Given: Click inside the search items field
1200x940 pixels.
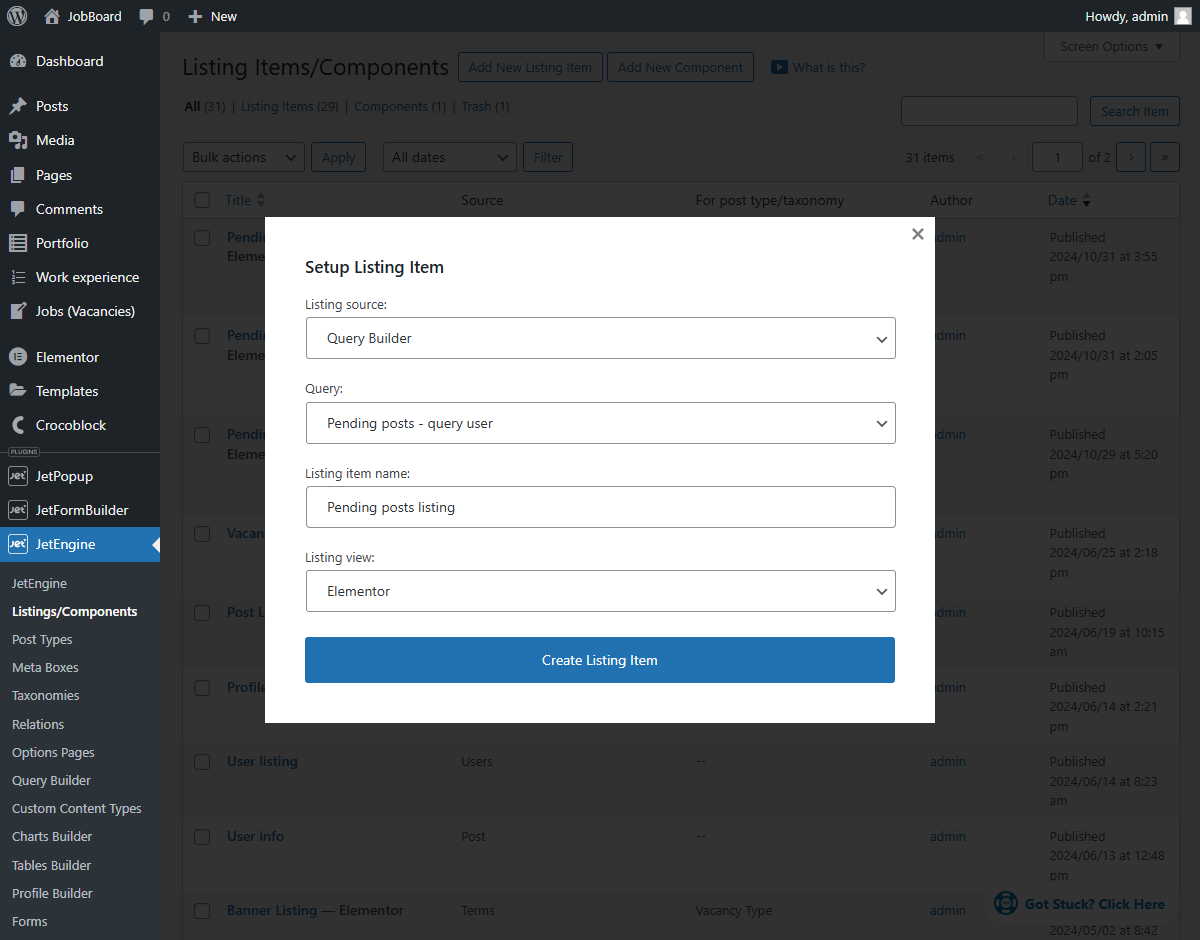Looking at the screenshot, I should coord(989,111).
